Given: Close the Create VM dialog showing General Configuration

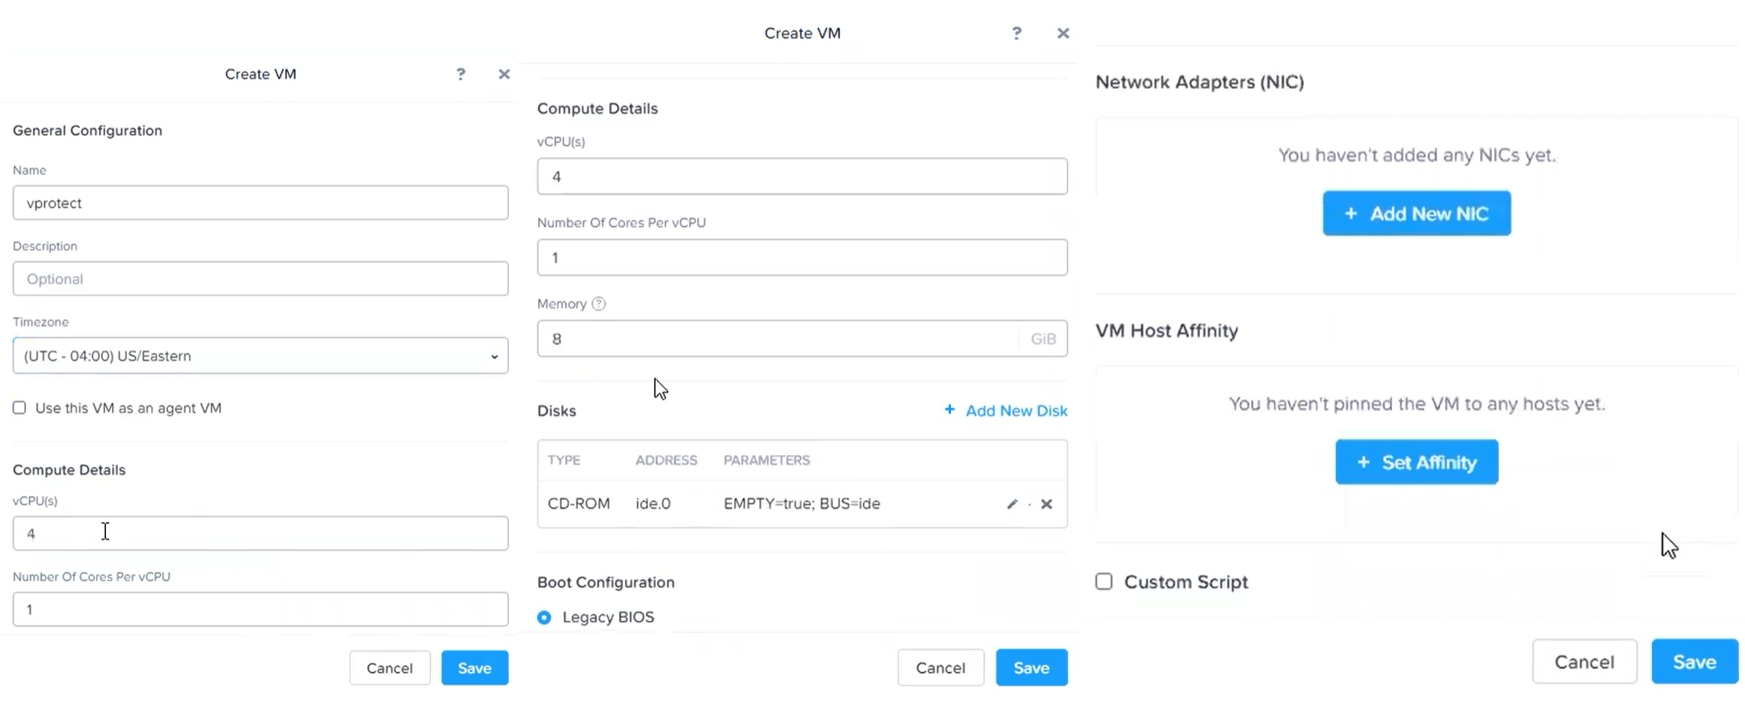Looking at the screenshot, I should (x=504, y=74).
